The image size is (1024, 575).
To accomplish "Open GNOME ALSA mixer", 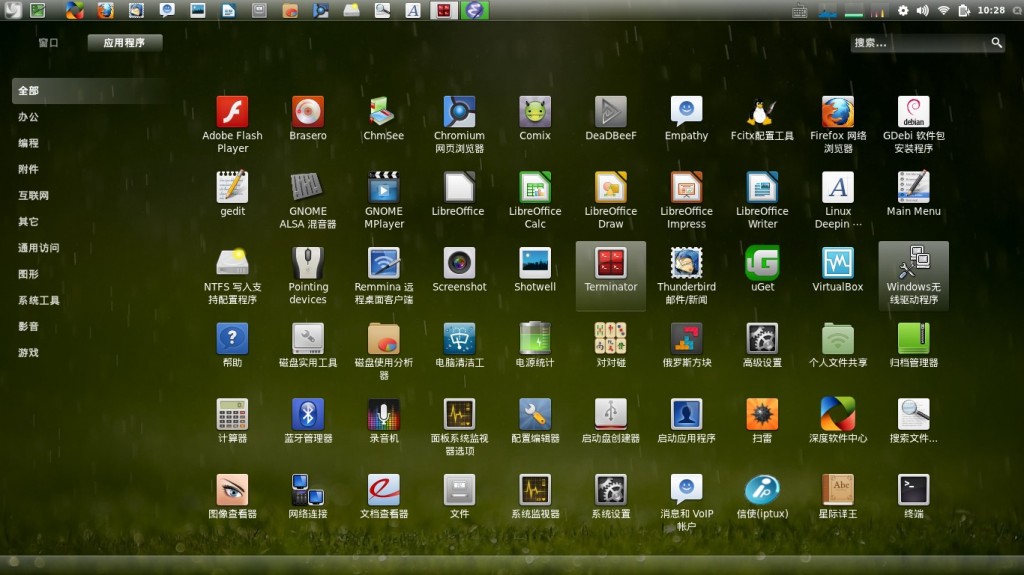I will click(308, 200).
